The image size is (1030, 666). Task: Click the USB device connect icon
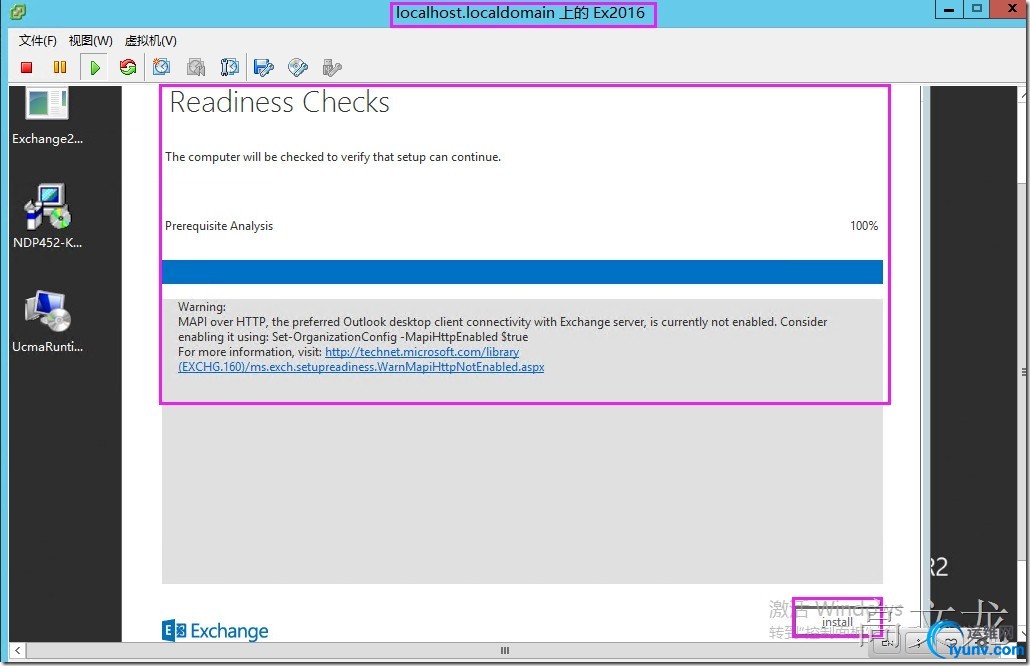click(x=332, y=67)
